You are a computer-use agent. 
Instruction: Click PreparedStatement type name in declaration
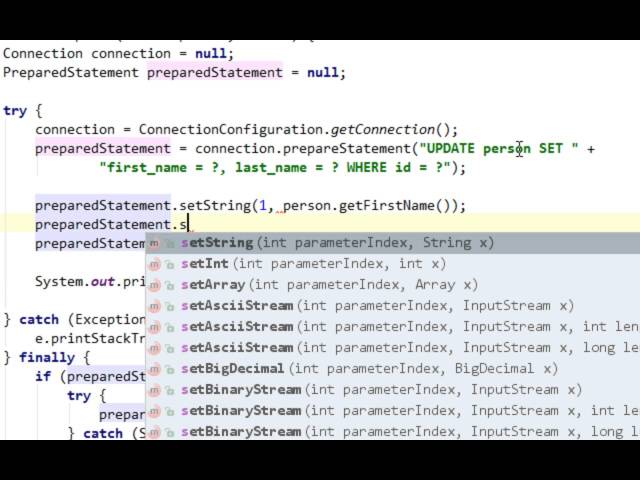coord(71,73)
